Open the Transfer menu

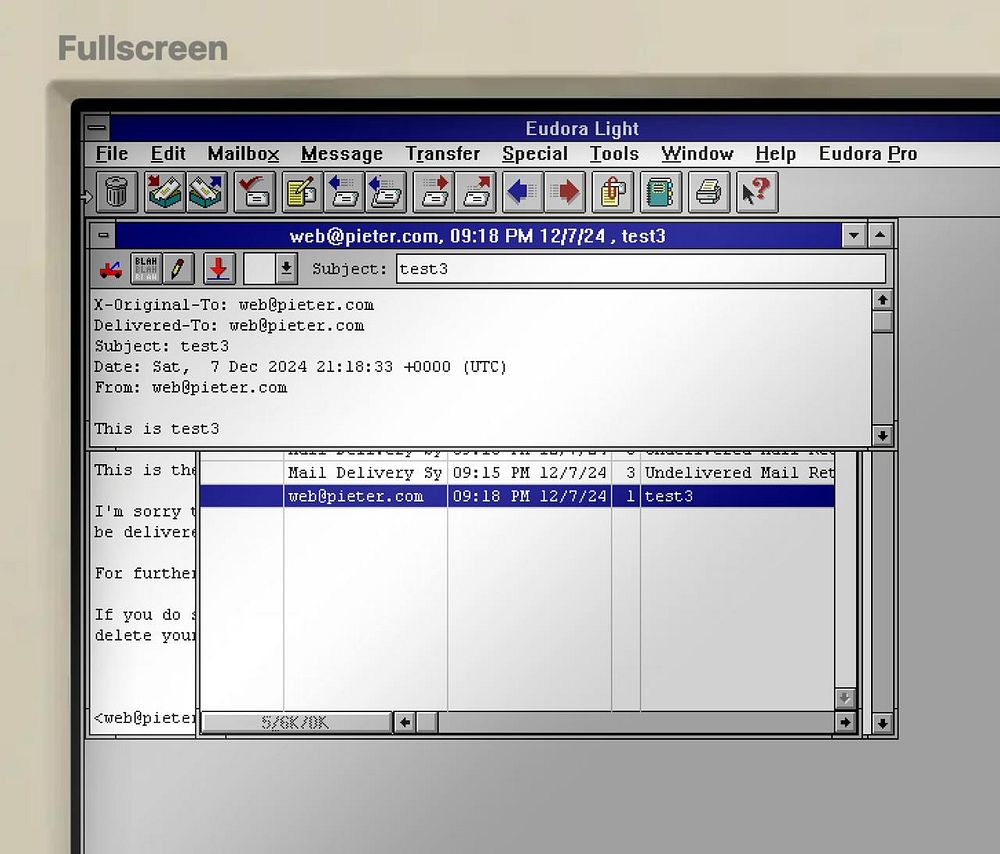tap(443, 154)
